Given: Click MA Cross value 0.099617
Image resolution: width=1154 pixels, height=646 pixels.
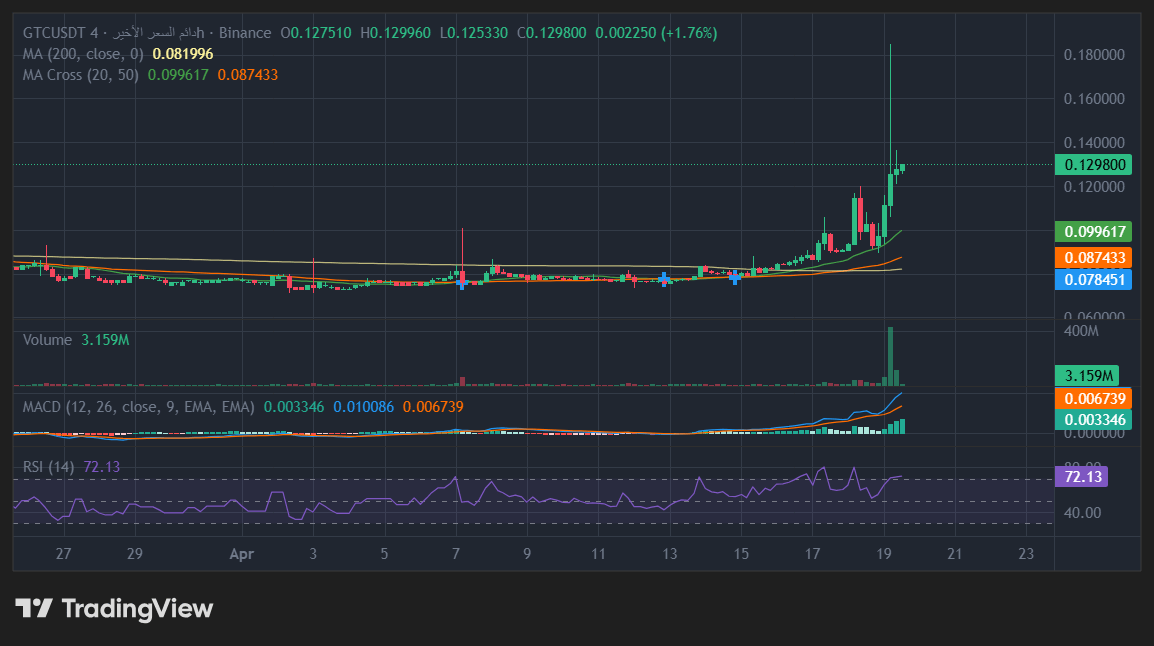Looking at the screenshot, I should pyautogui.click(x=178, y=75).
